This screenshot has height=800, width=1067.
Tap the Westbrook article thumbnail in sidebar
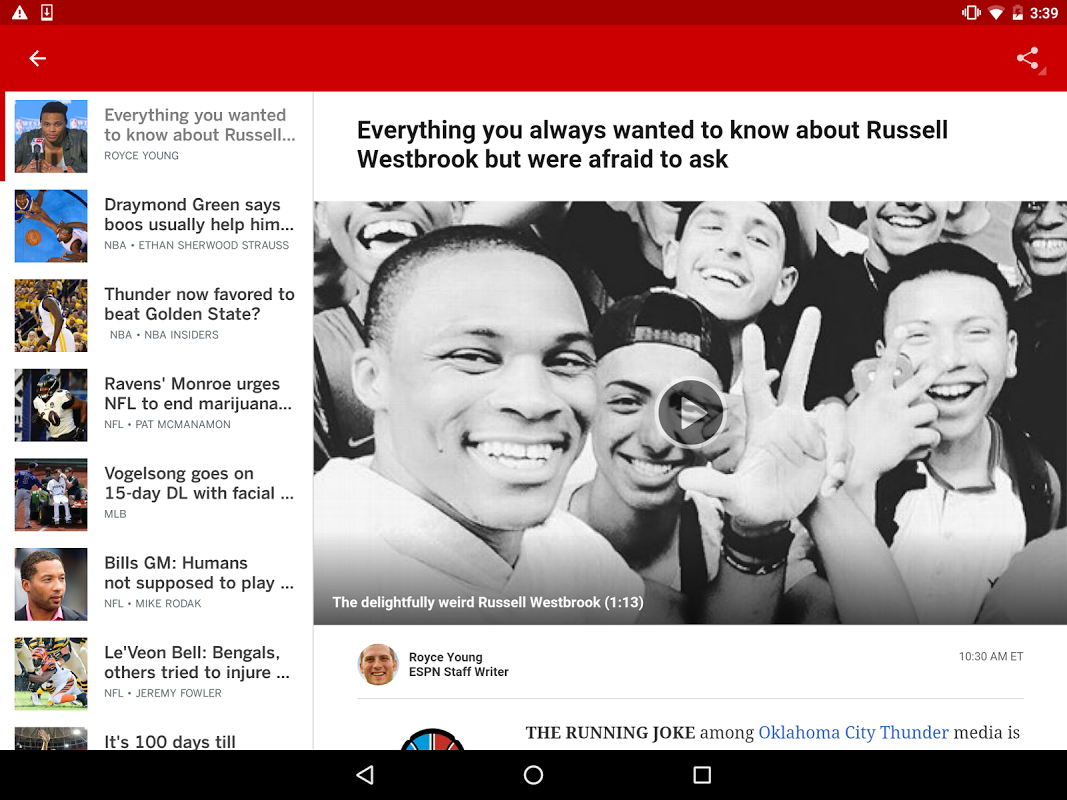(50, 136)
